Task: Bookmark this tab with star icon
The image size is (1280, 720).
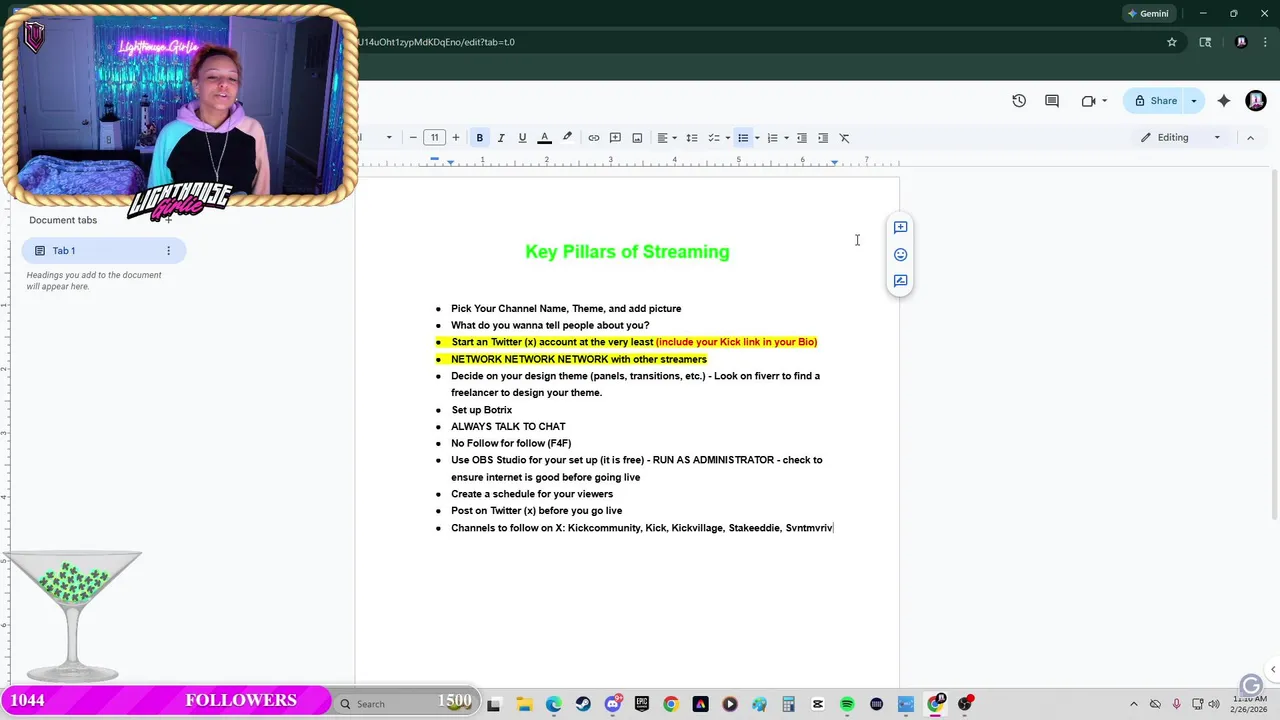Action: pyautogui.click(x=1172, y=42)
